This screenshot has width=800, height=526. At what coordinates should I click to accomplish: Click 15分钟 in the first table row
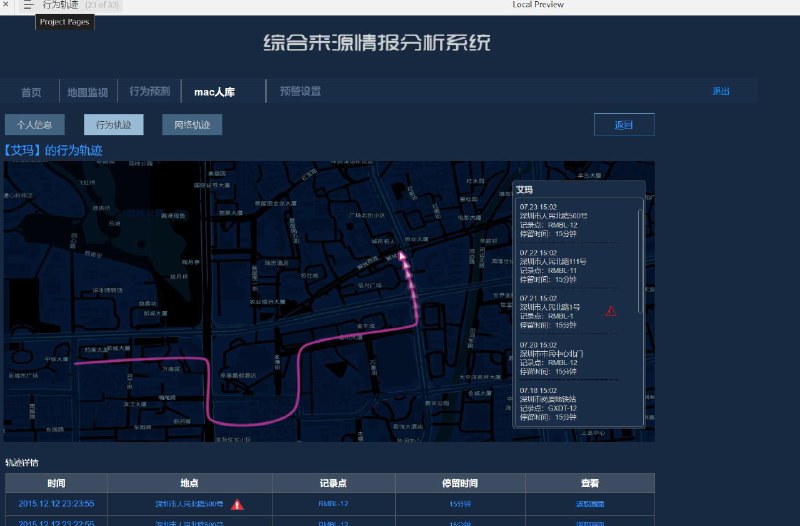pyautogui.click(x=460, y=504)
